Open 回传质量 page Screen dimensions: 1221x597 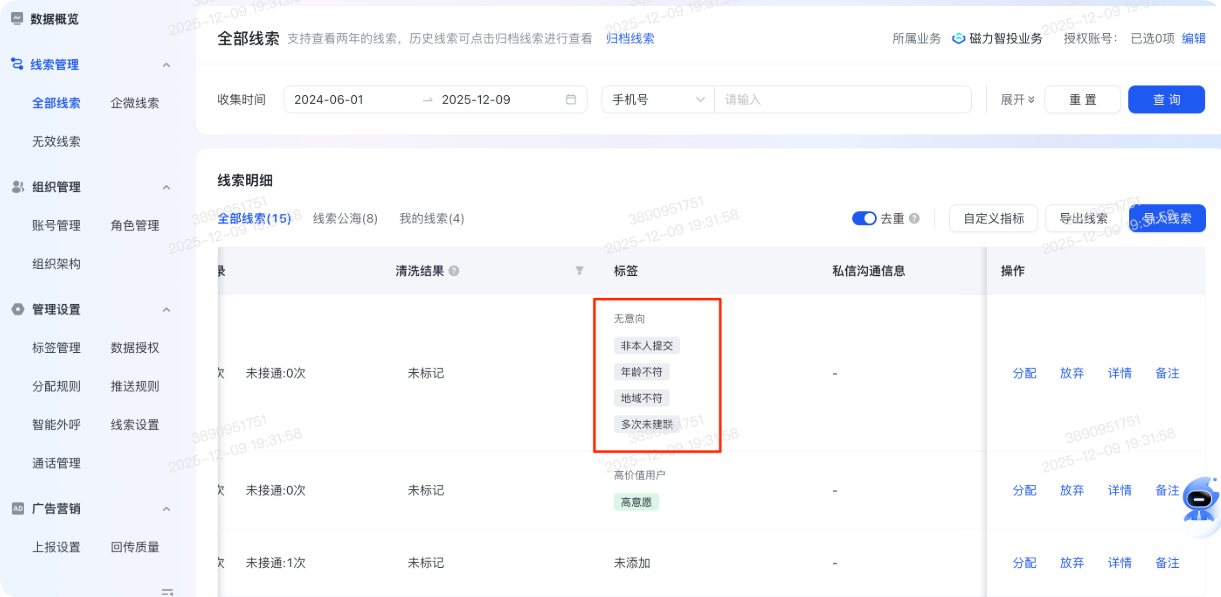tap(135, 547)
